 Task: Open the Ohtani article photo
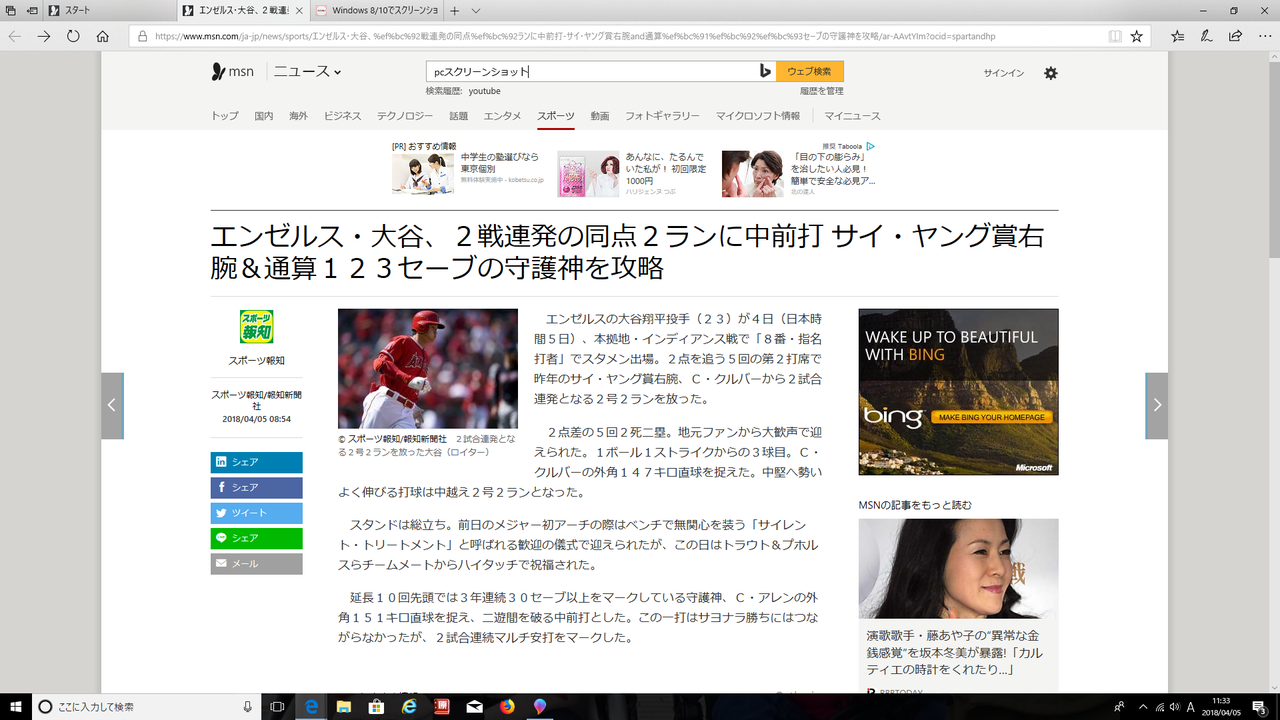[x=428, y=369]
